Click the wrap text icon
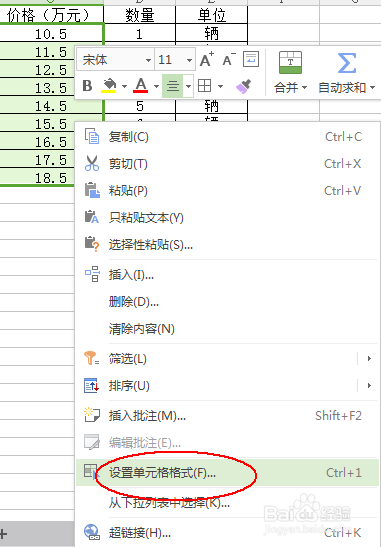The image size is (381, 547). click(251, 59)
